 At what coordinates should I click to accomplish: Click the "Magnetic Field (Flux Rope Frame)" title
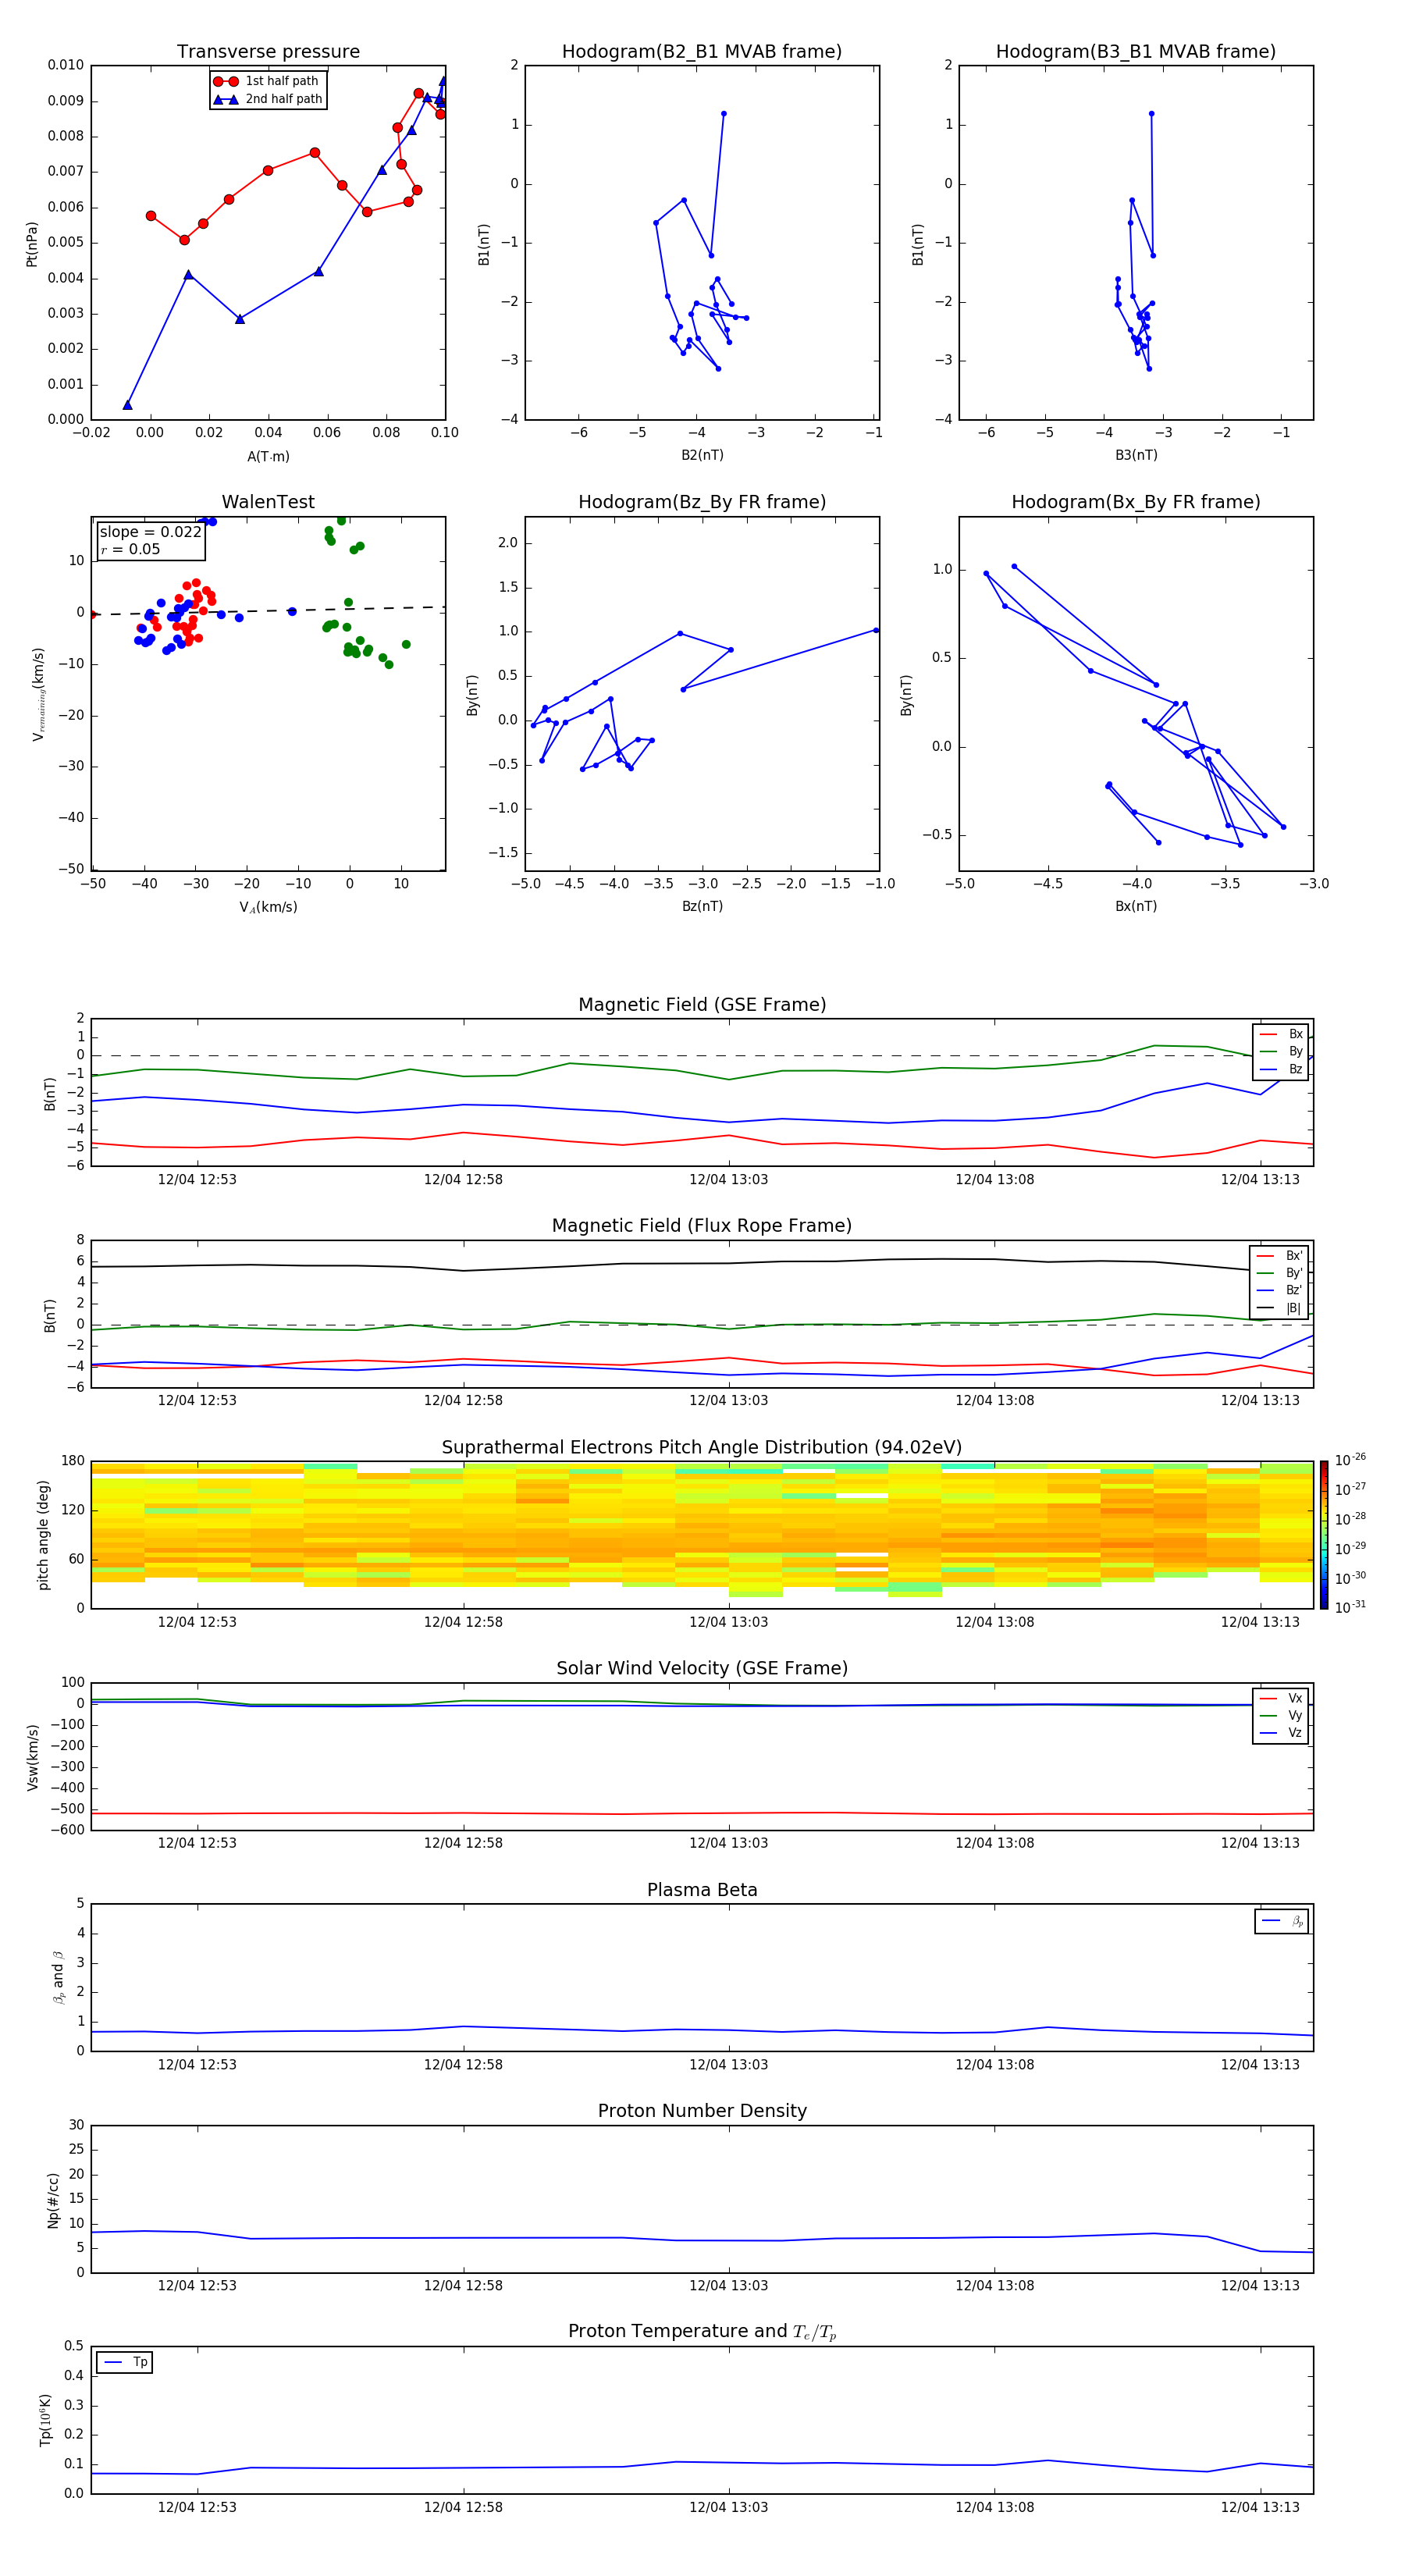tap(702, 1226)
